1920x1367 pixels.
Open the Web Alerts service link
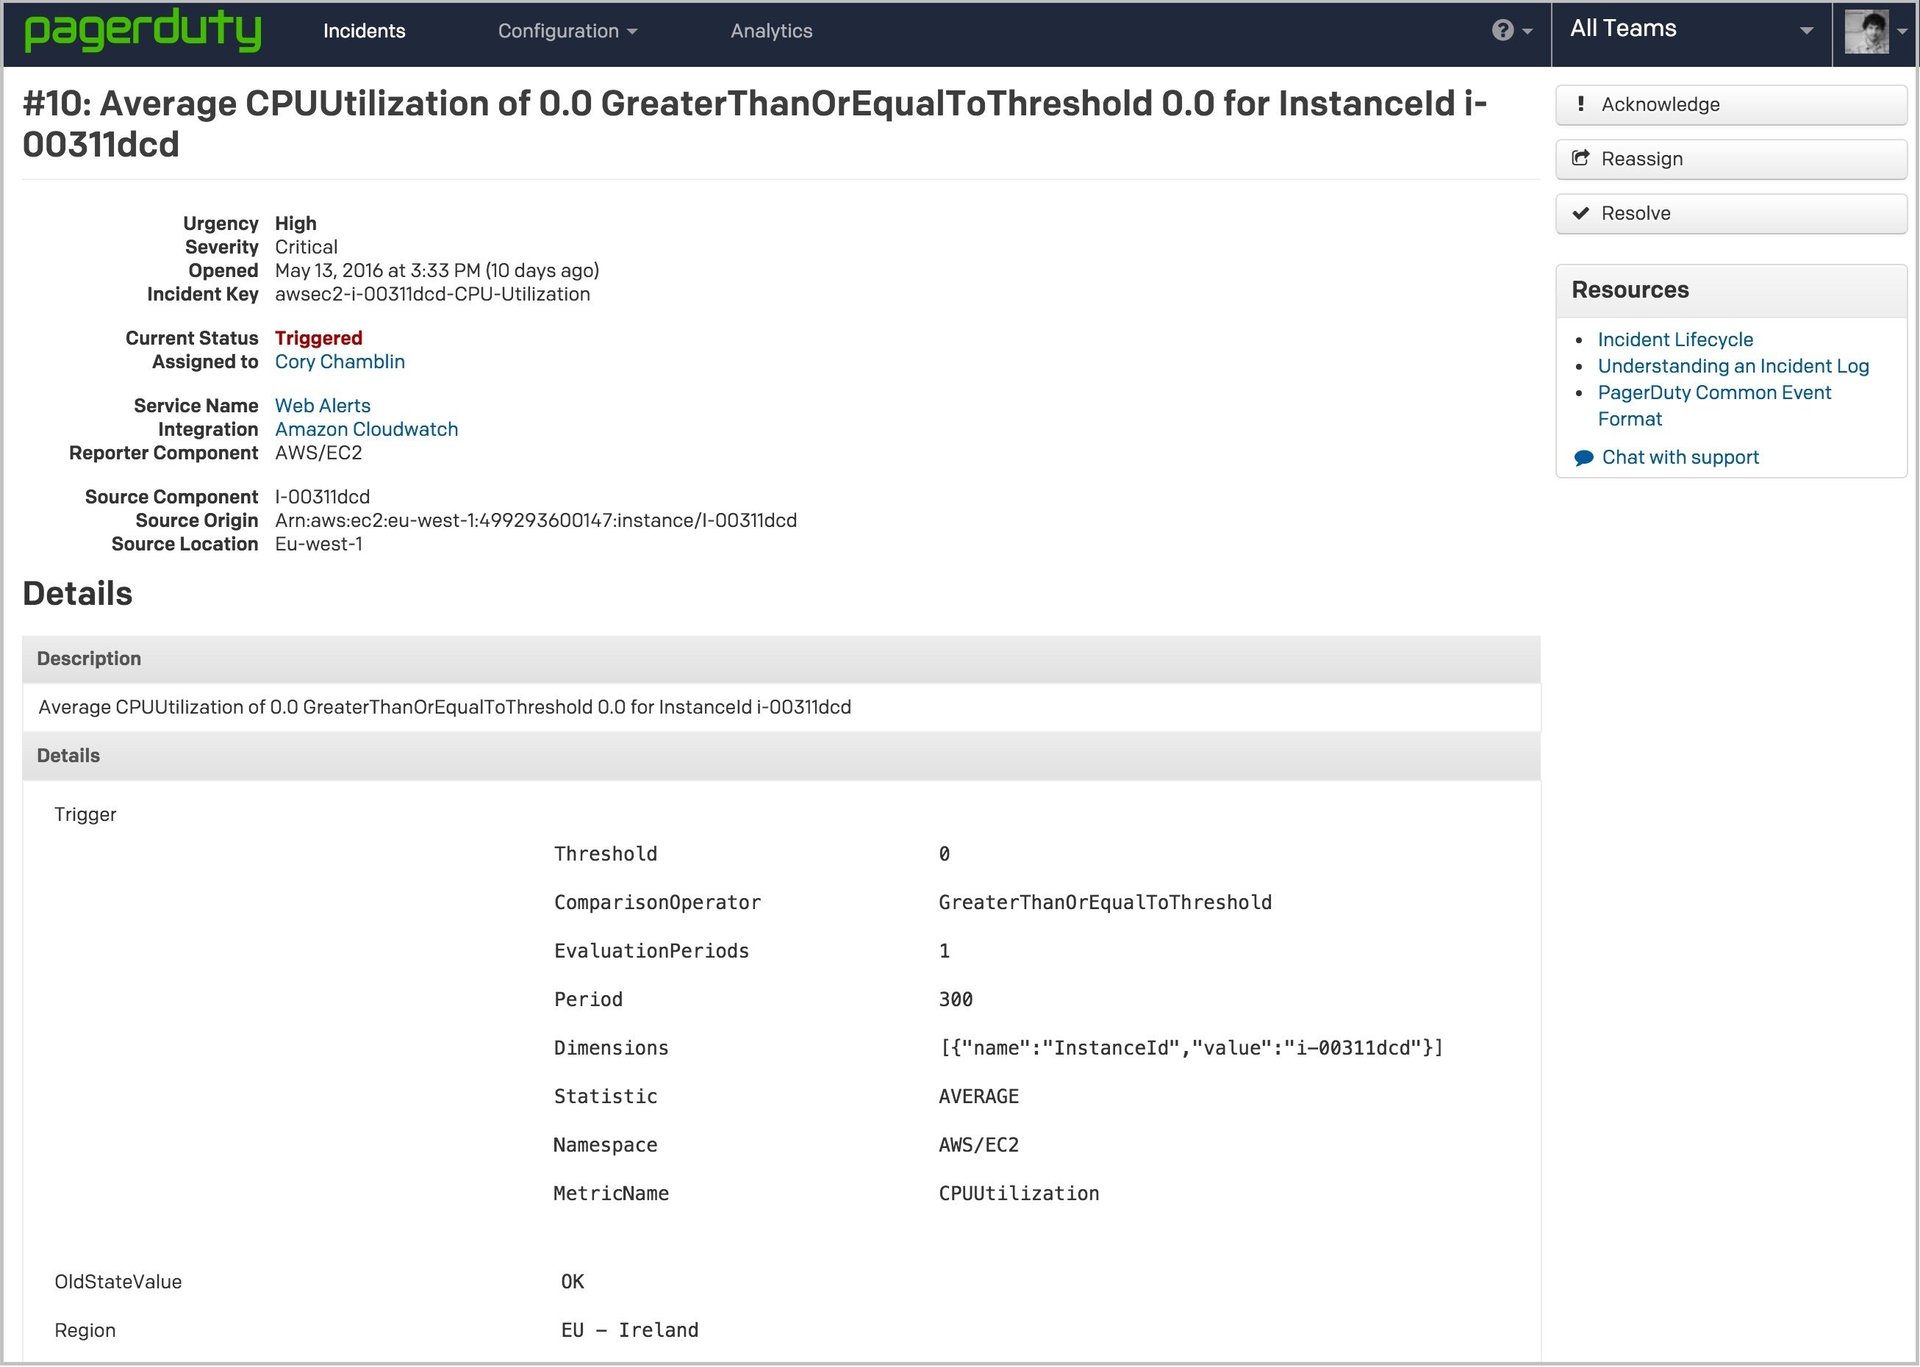322,406
